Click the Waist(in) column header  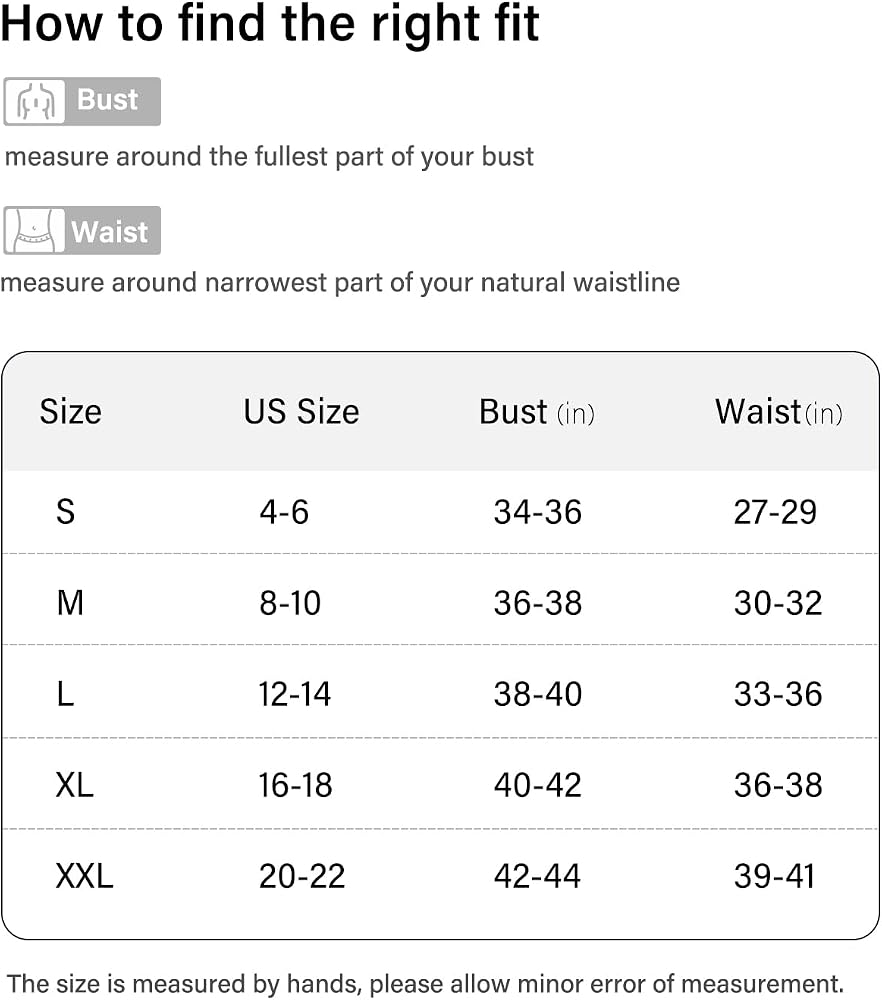point(779,412)
